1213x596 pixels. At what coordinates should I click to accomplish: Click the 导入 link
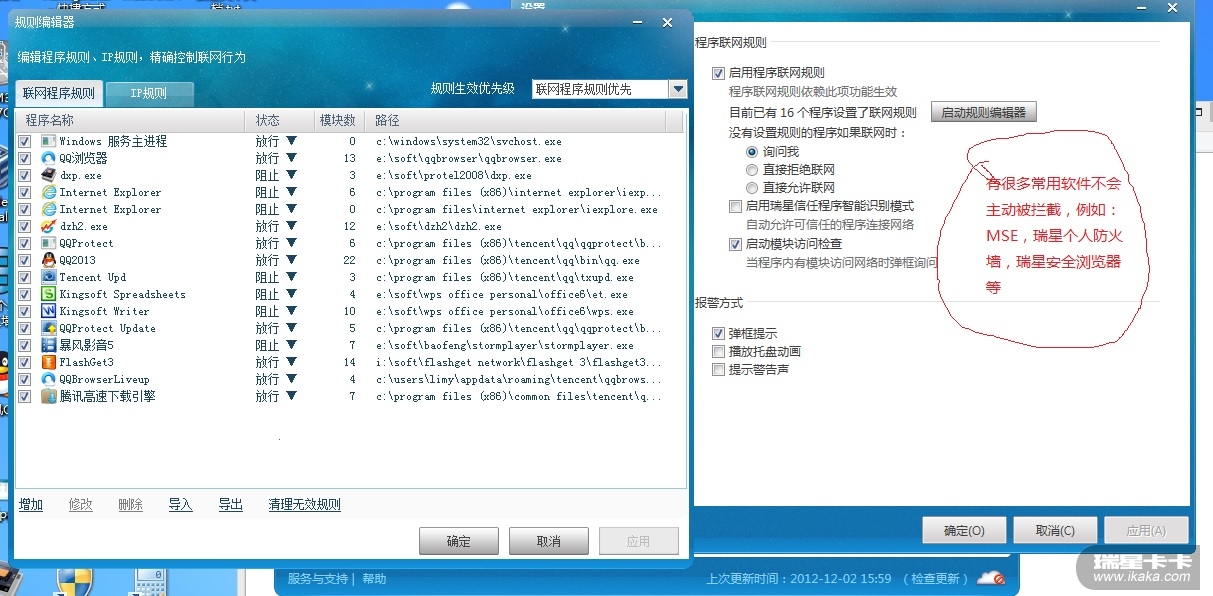point(181,505)
